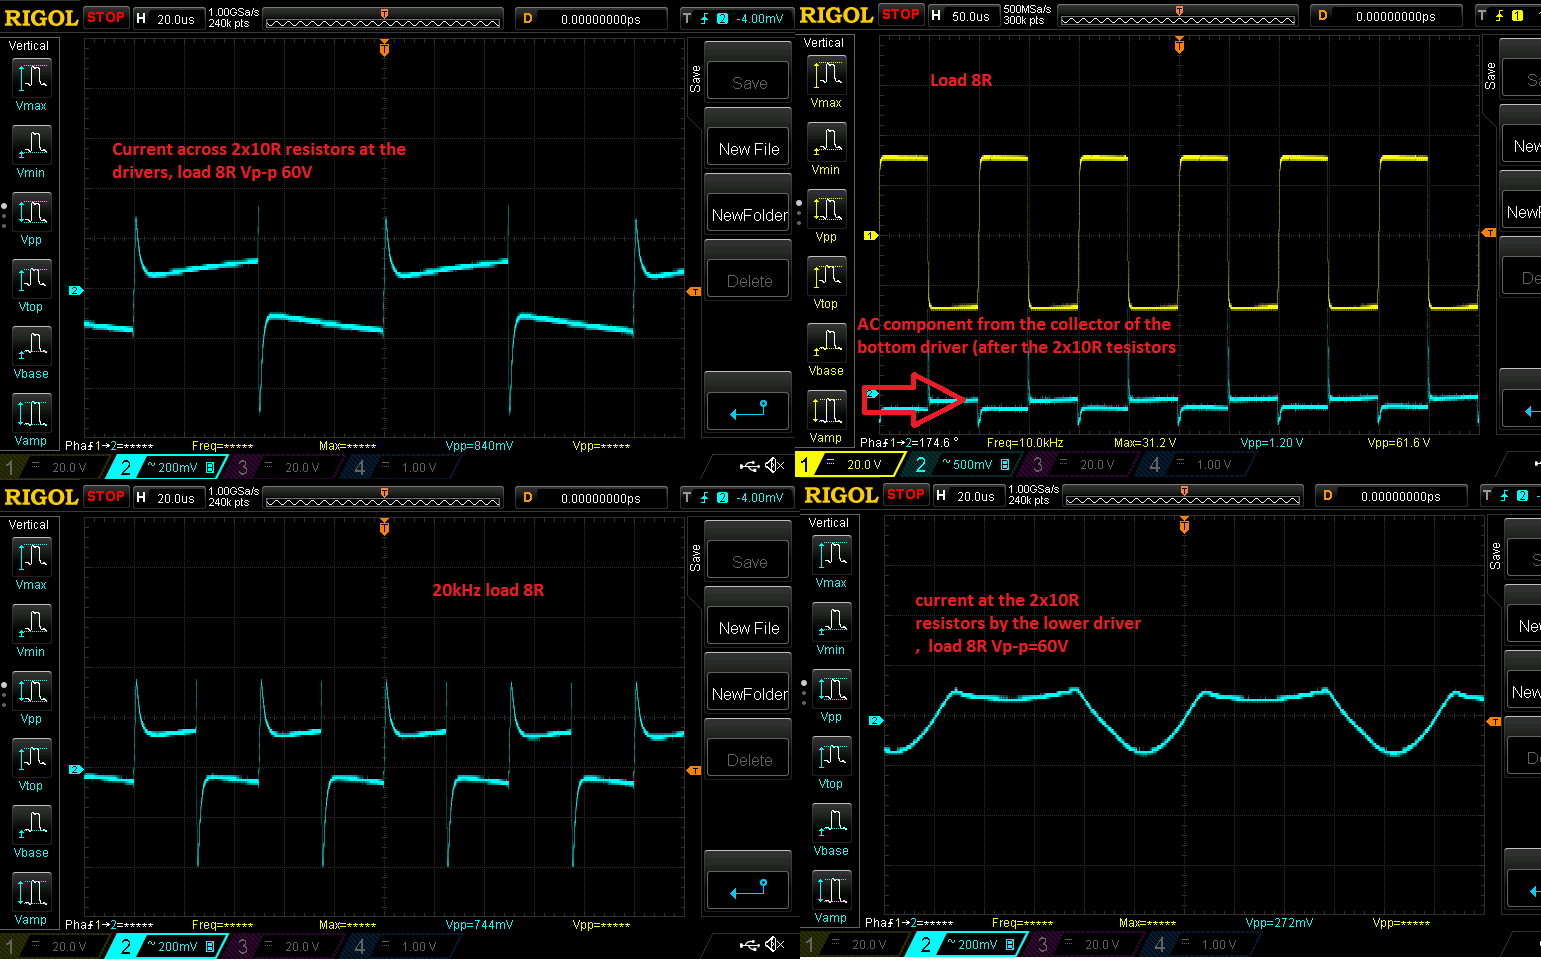Choose Vpp icon in the Vpp=272mV capture
The height and width of the screenshot is (961, 1541).
pos(832,688)
